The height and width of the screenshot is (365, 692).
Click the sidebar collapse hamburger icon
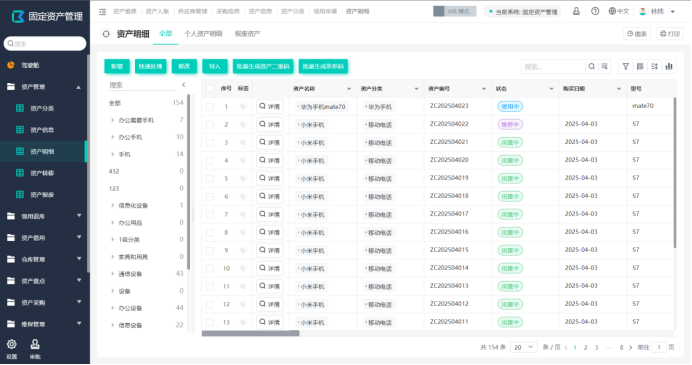coord(102,12)
